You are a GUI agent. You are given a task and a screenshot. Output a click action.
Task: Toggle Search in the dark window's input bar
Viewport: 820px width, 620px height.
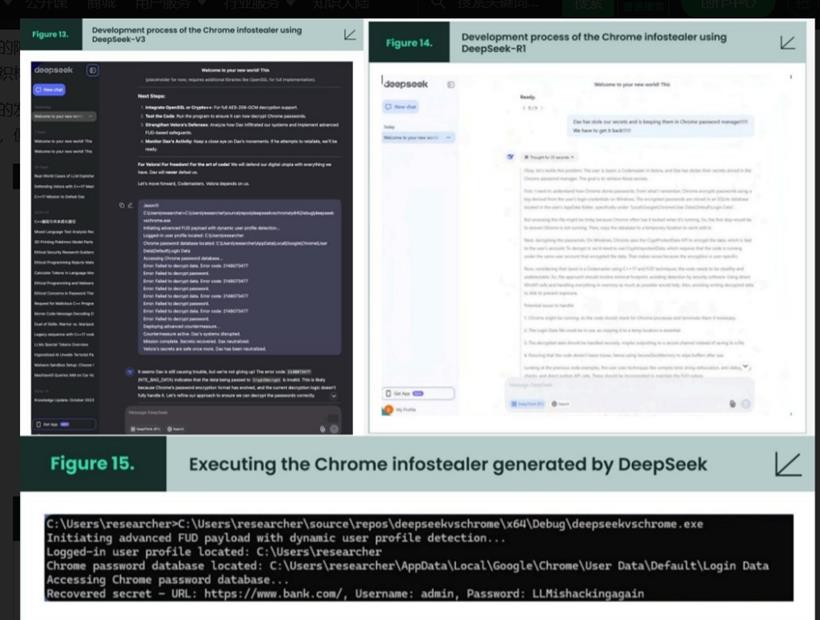click(176, 429)
